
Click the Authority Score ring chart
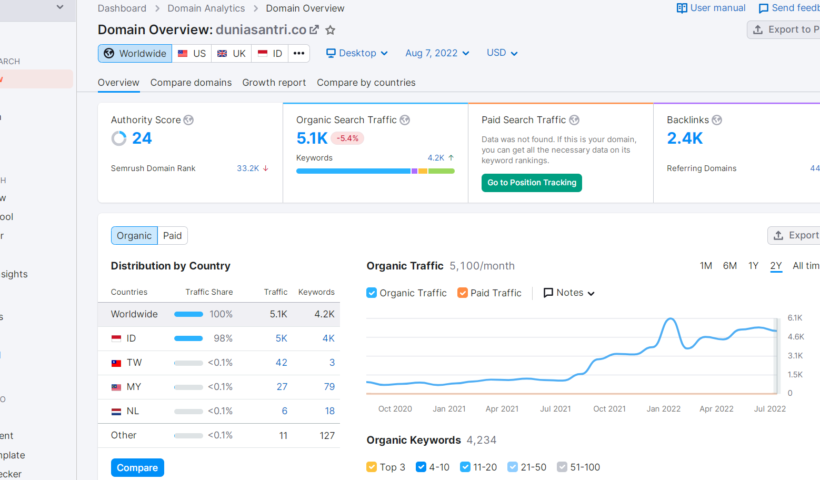tap(119, 139)
